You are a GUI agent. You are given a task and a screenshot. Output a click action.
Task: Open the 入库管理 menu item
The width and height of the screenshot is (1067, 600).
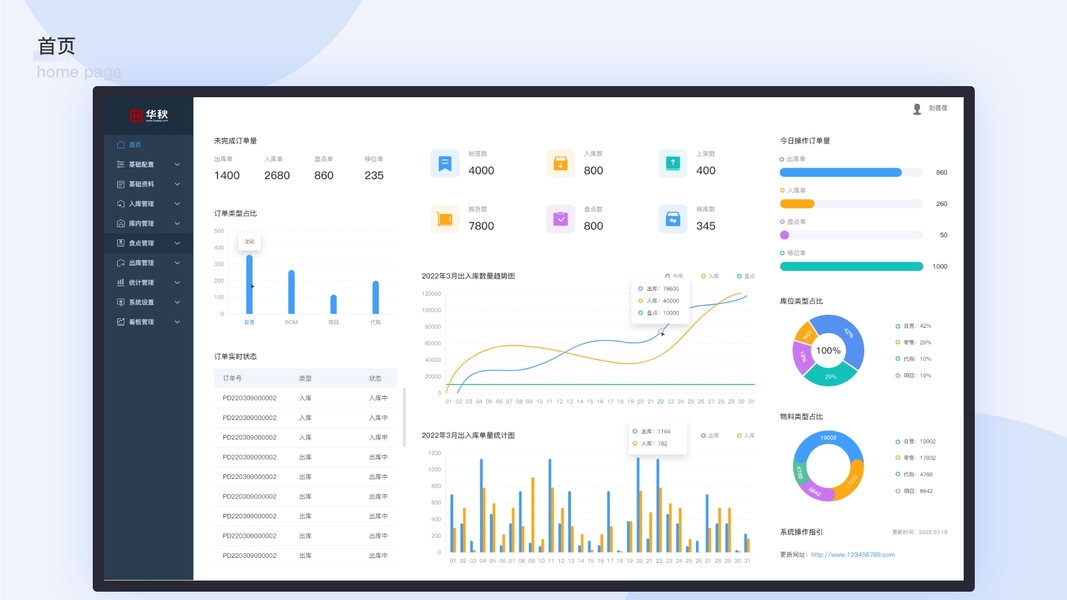[x=148, y=204]
